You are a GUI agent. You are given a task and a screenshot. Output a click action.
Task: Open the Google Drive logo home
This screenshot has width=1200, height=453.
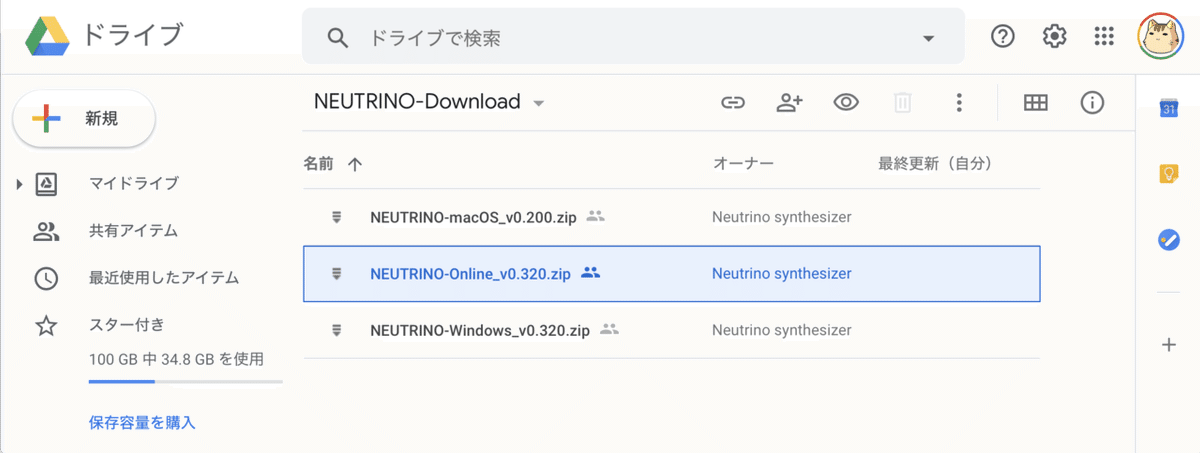[x=47, y=37]
